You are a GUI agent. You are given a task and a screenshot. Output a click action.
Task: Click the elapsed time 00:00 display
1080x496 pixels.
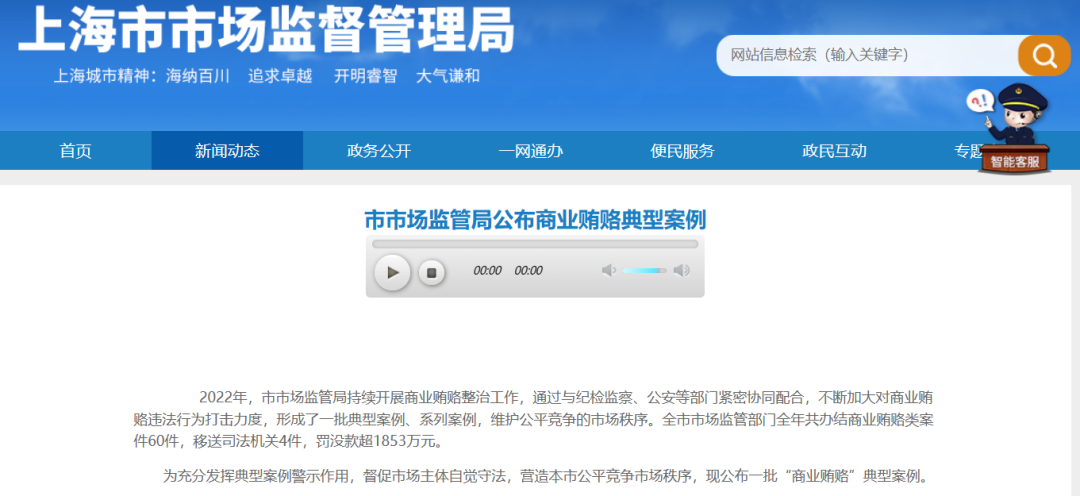pyautogui.click(x=487, y=271)
